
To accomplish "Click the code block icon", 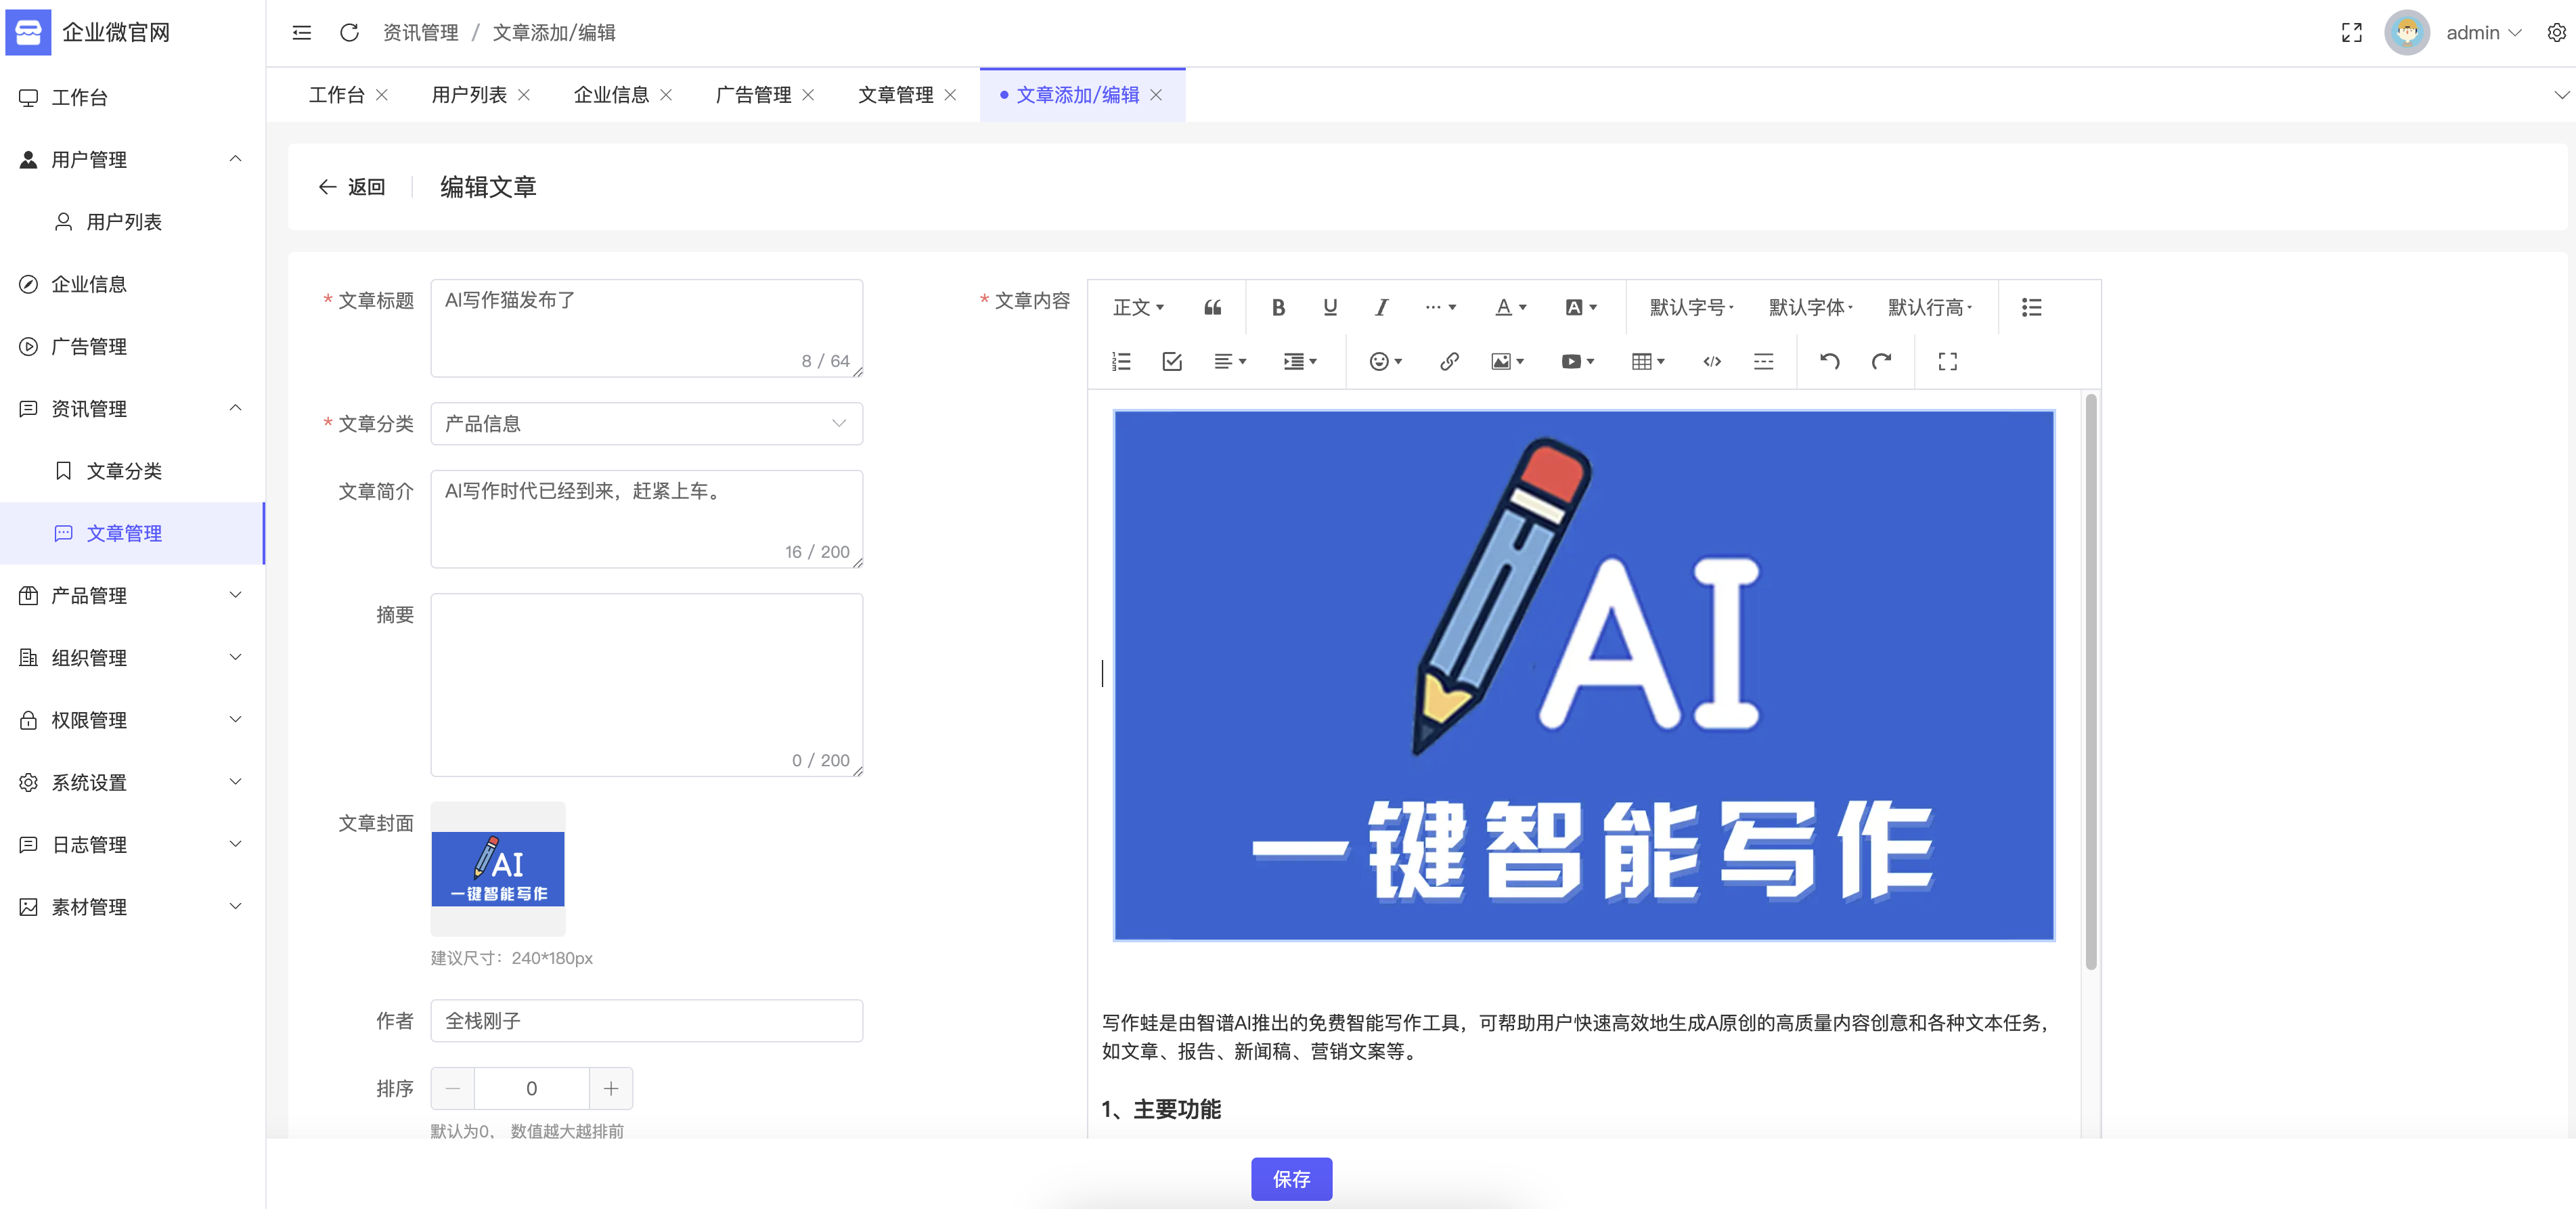I will click(1711, 362).
